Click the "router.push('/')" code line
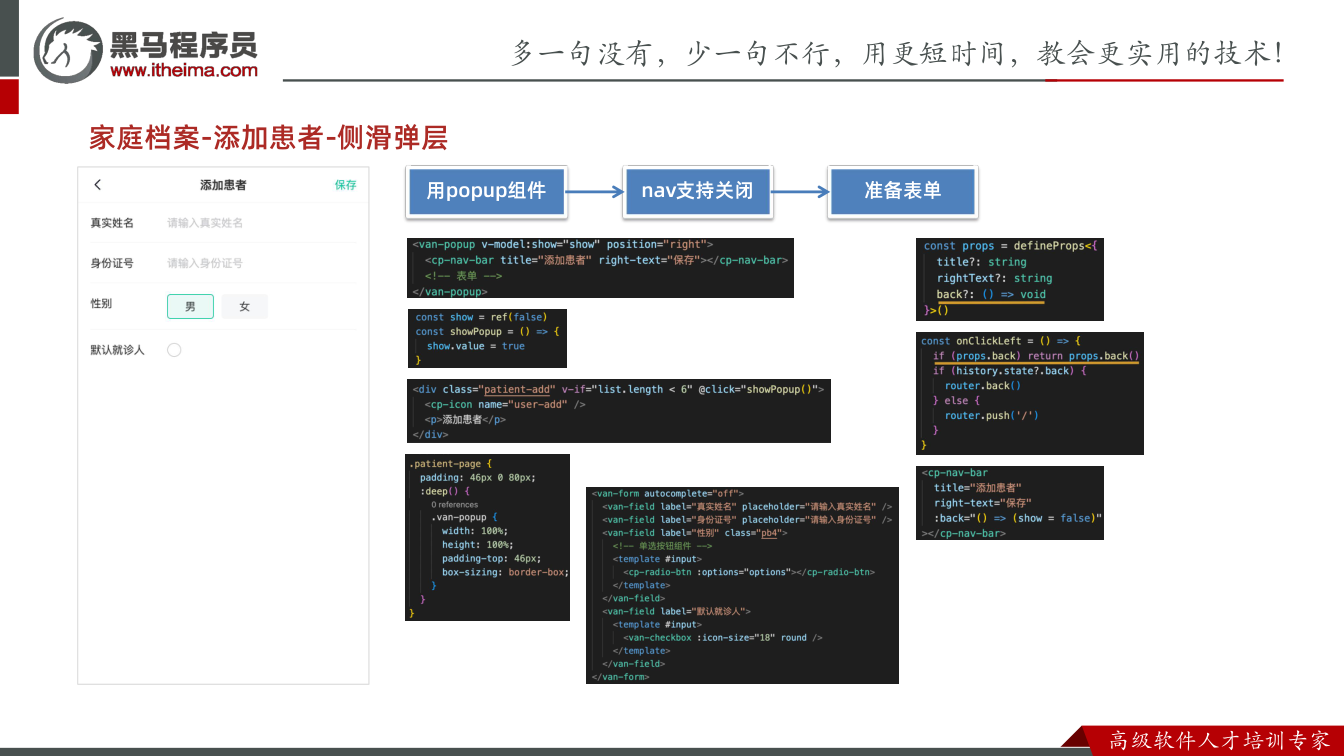 click(x=994, y=415)
